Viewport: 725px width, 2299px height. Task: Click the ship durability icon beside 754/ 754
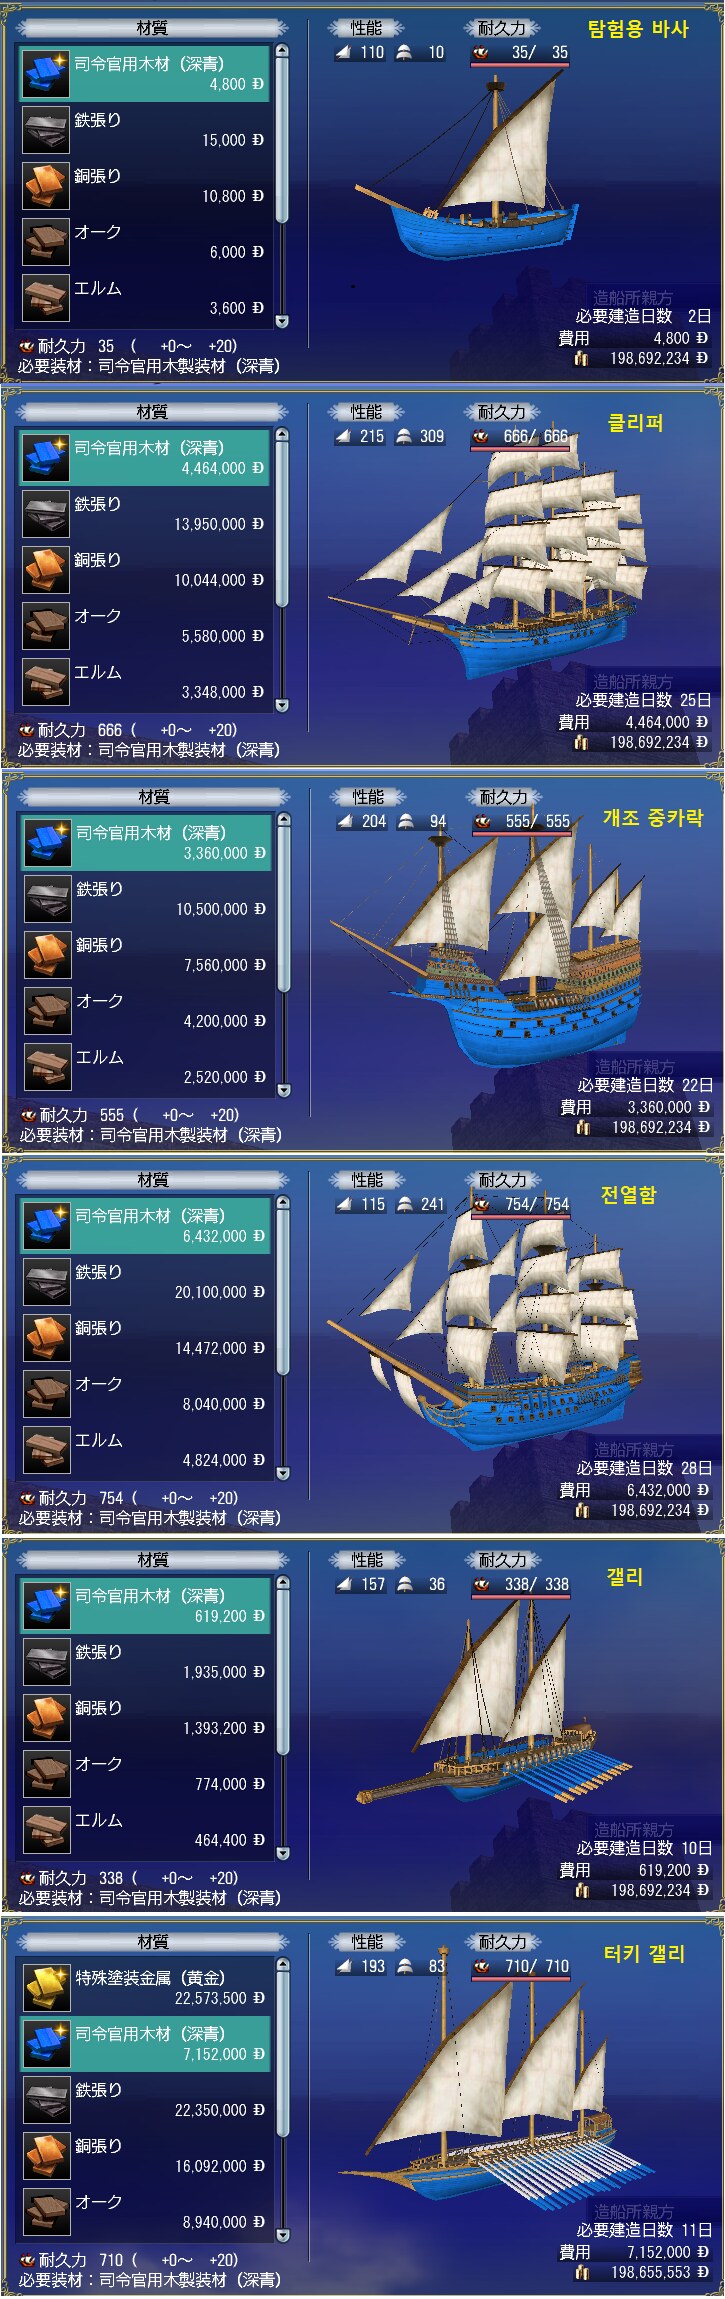[483, 1205]
